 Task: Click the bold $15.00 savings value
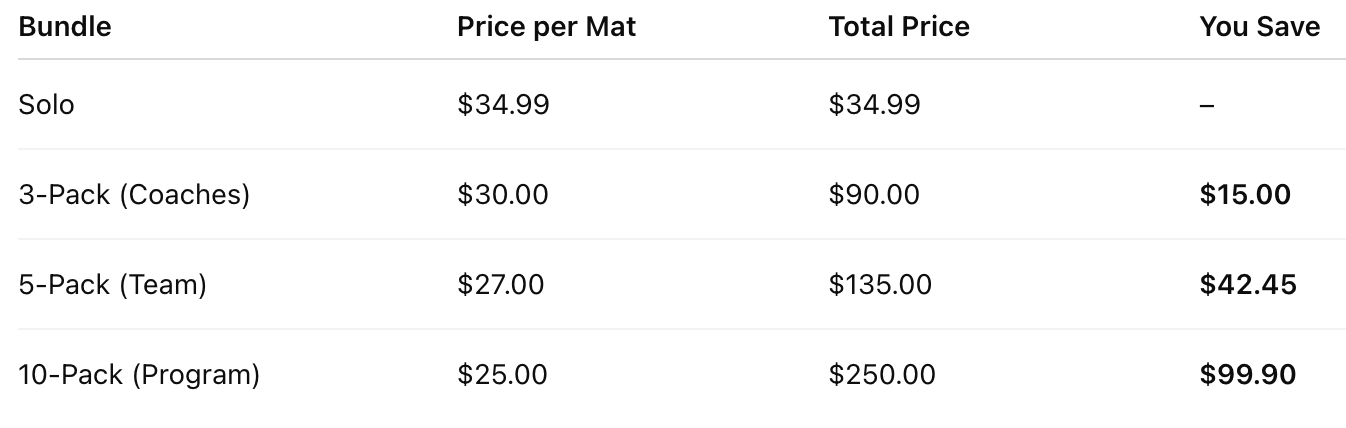point(1245,194)
